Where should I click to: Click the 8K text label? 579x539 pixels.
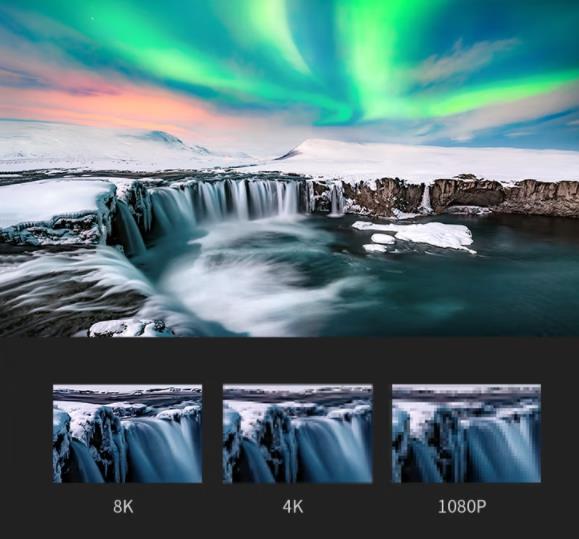click(123, 507)
